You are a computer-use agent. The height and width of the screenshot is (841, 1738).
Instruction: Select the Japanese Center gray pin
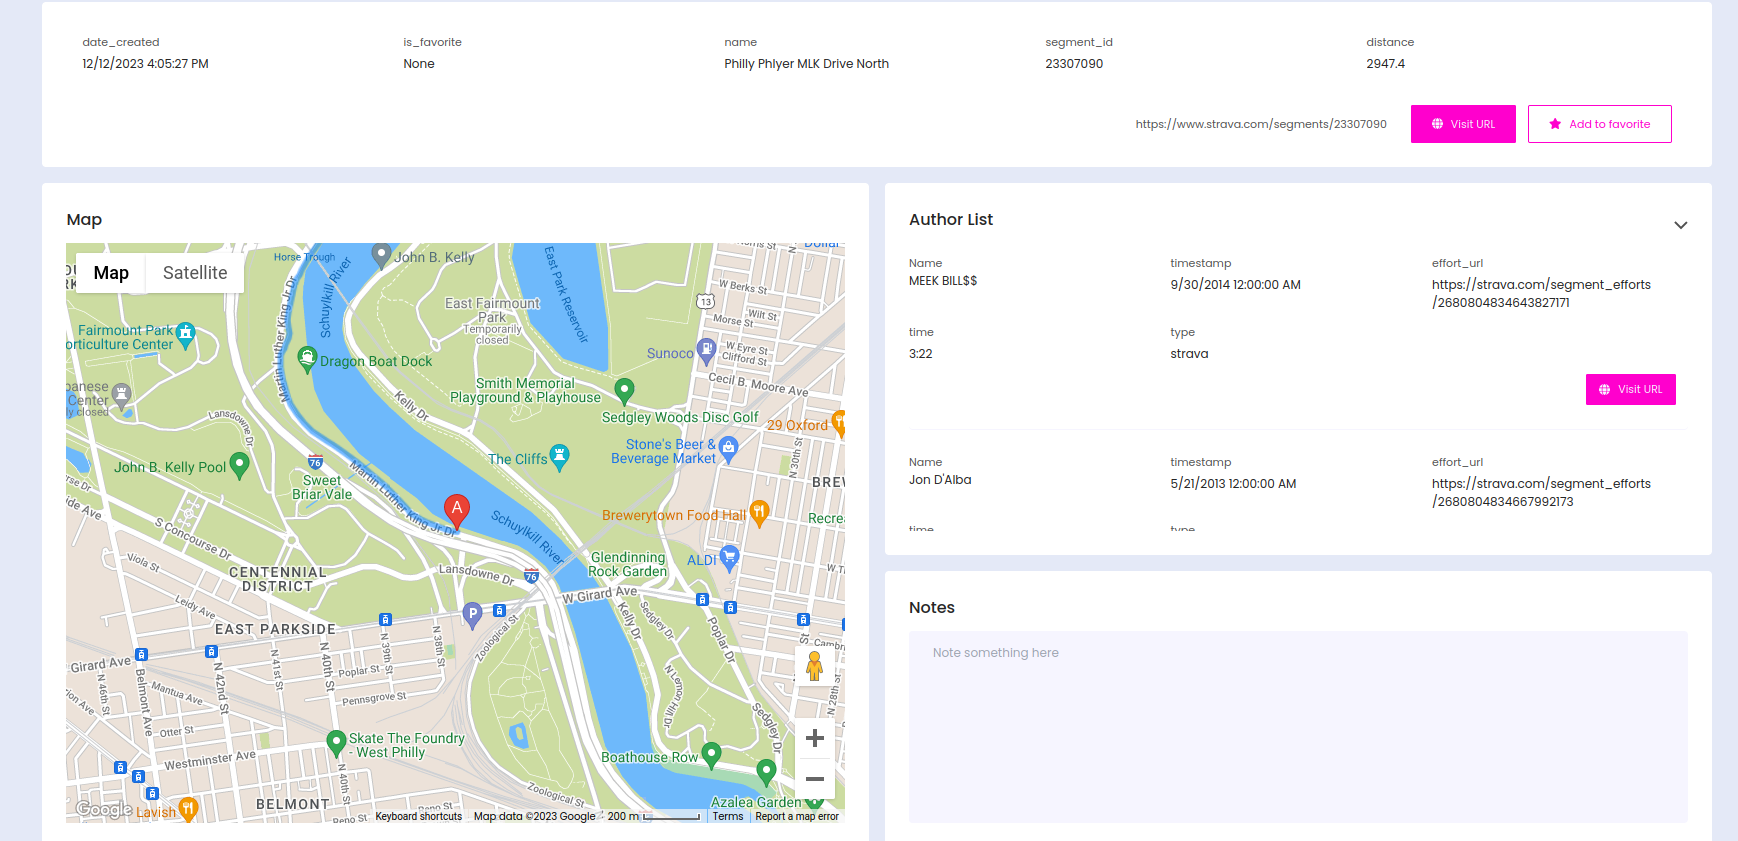coord(121,397)
